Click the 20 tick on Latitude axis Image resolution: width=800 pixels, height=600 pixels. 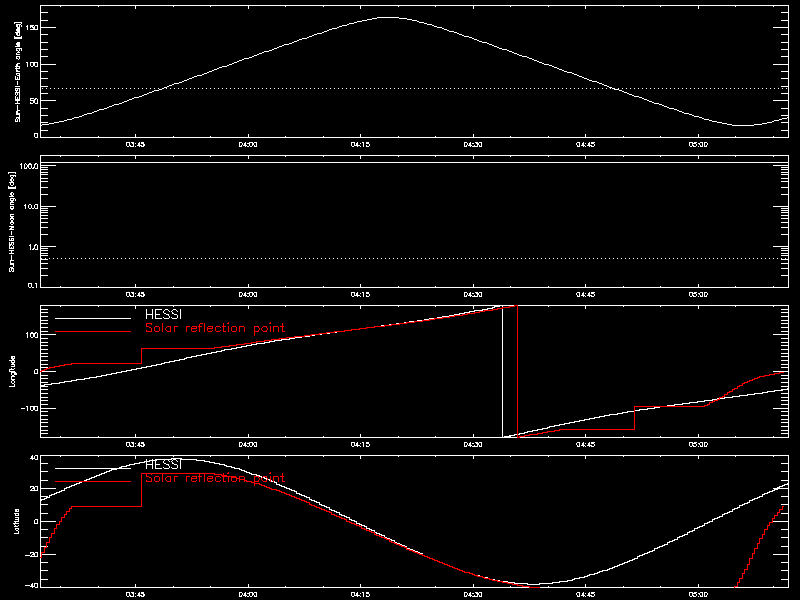click(34, 489)
